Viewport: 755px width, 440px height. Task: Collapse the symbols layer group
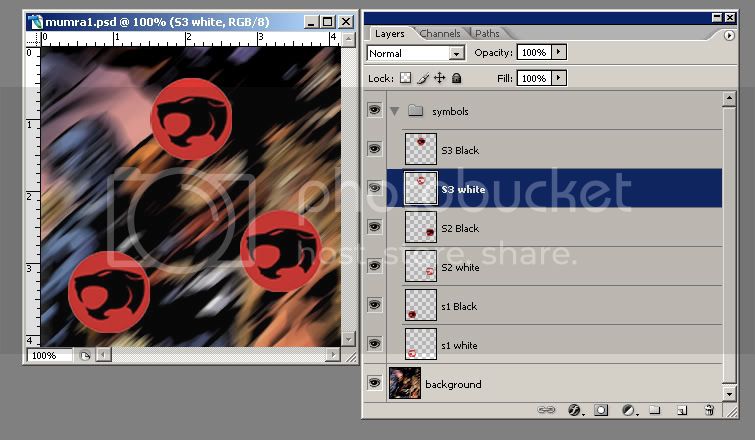tap(394, 110)
